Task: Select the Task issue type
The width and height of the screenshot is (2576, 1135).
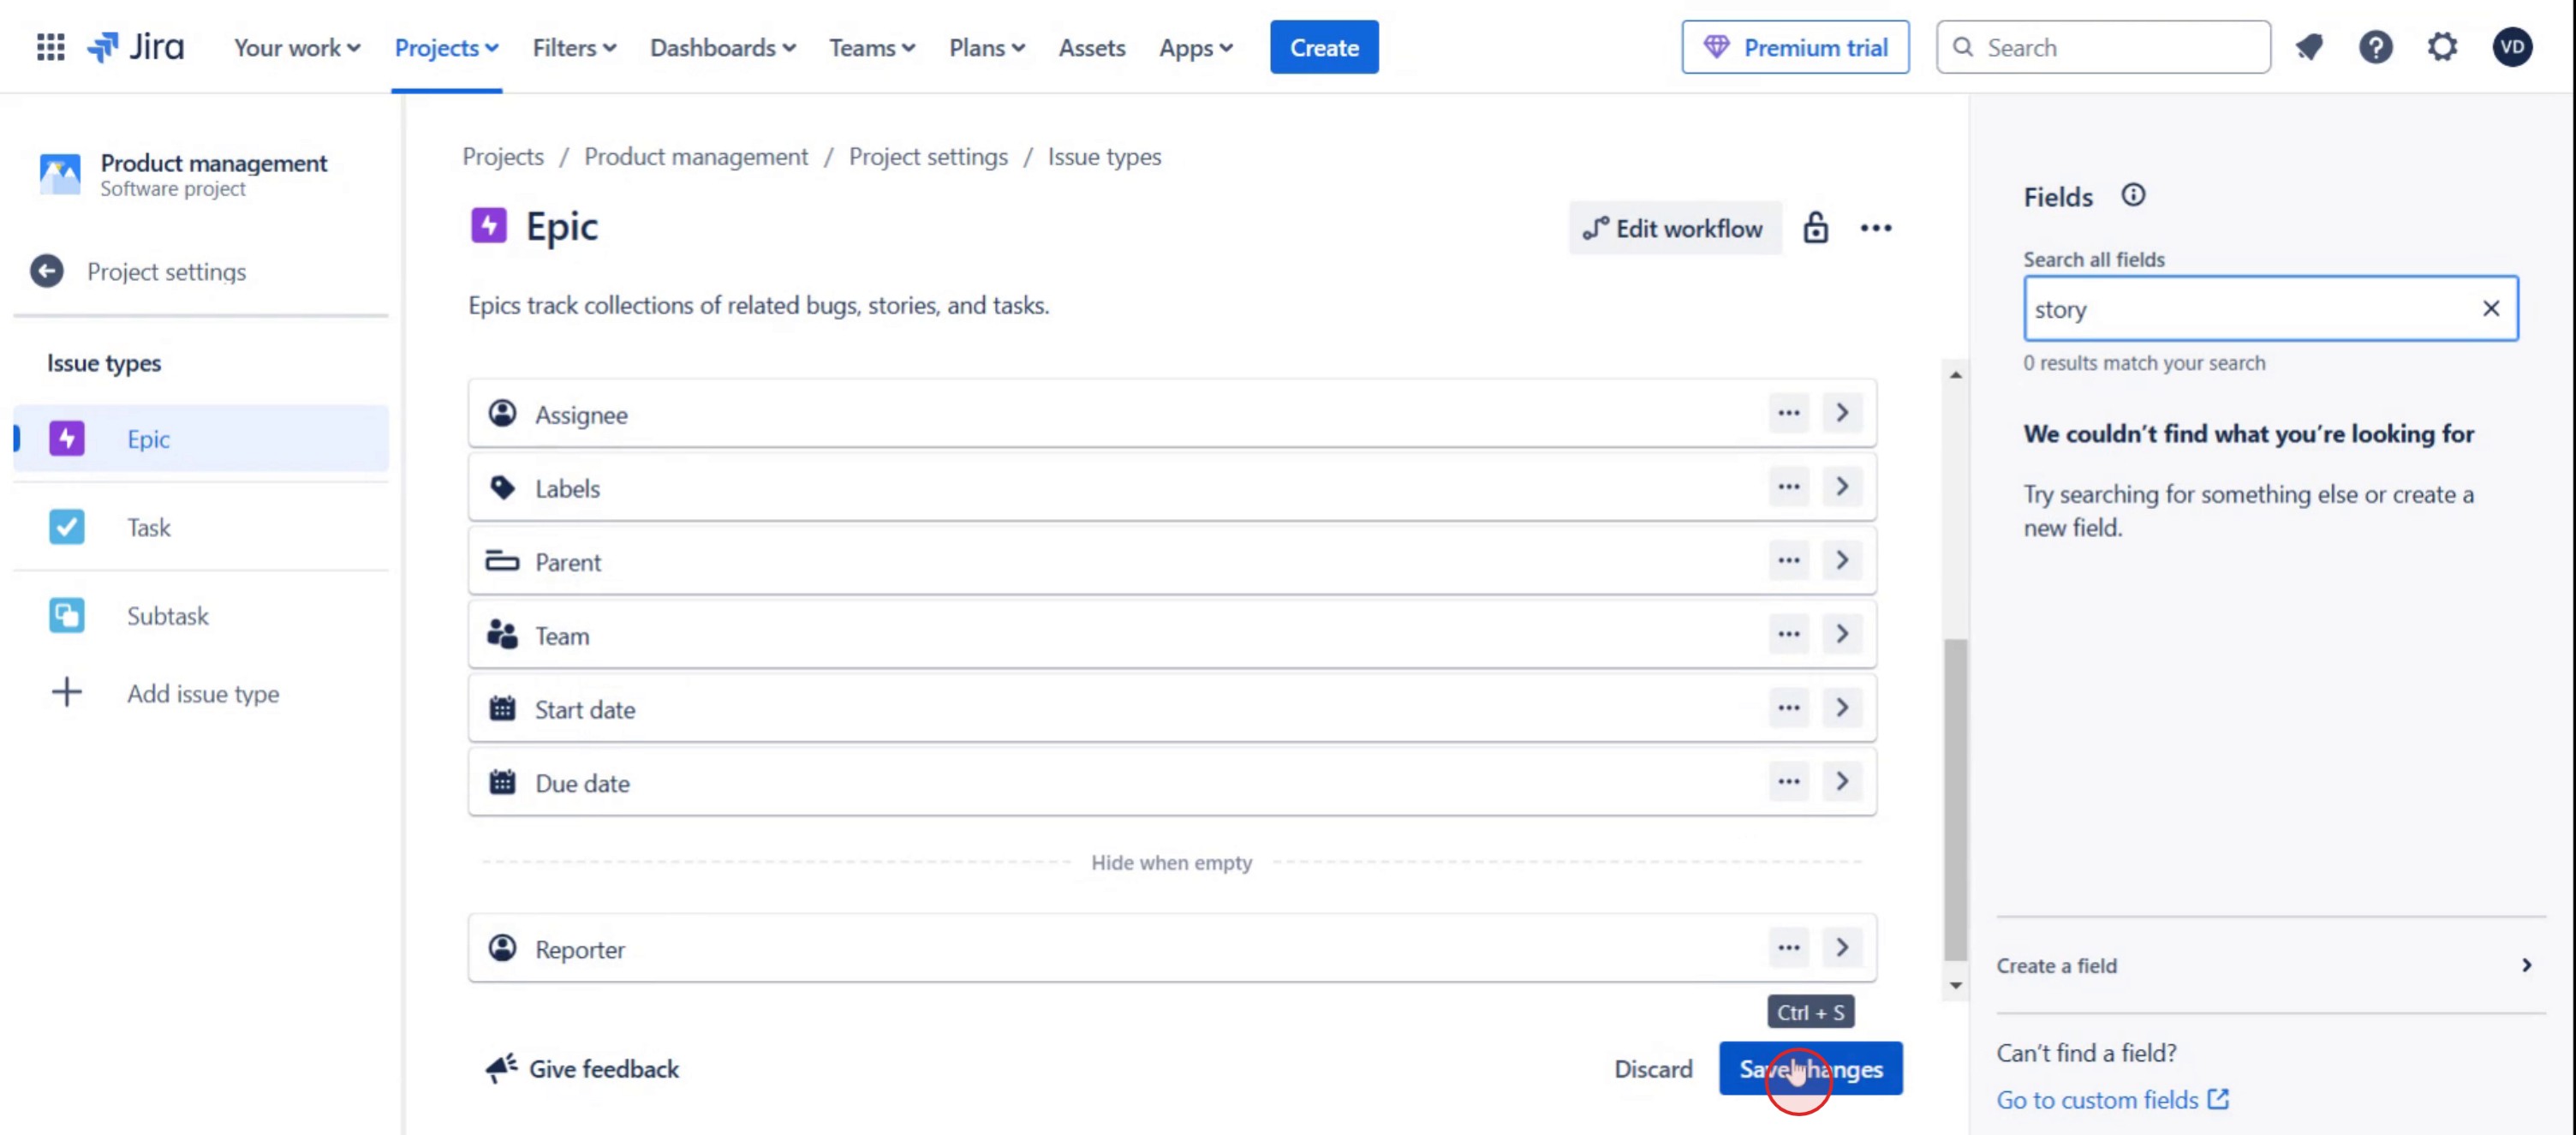Action: [148, 527]
